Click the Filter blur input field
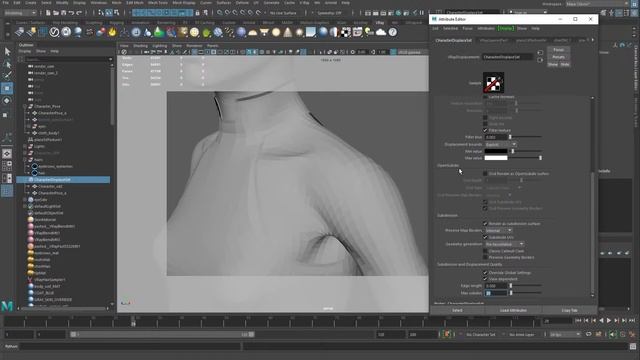 [496, 137]
